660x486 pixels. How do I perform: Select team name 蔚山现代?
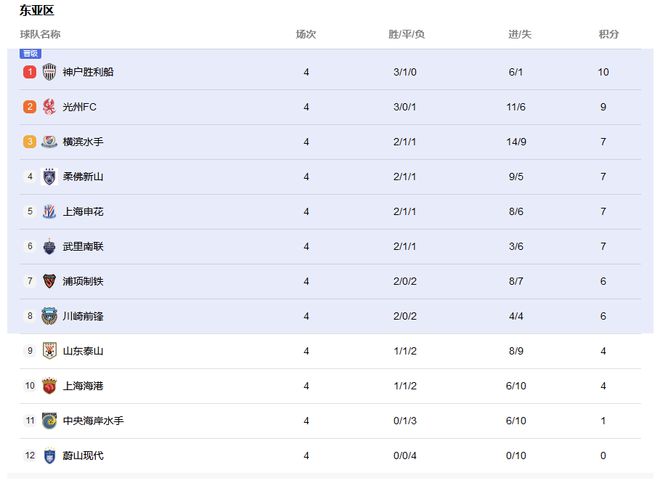[x=83, y=456]
